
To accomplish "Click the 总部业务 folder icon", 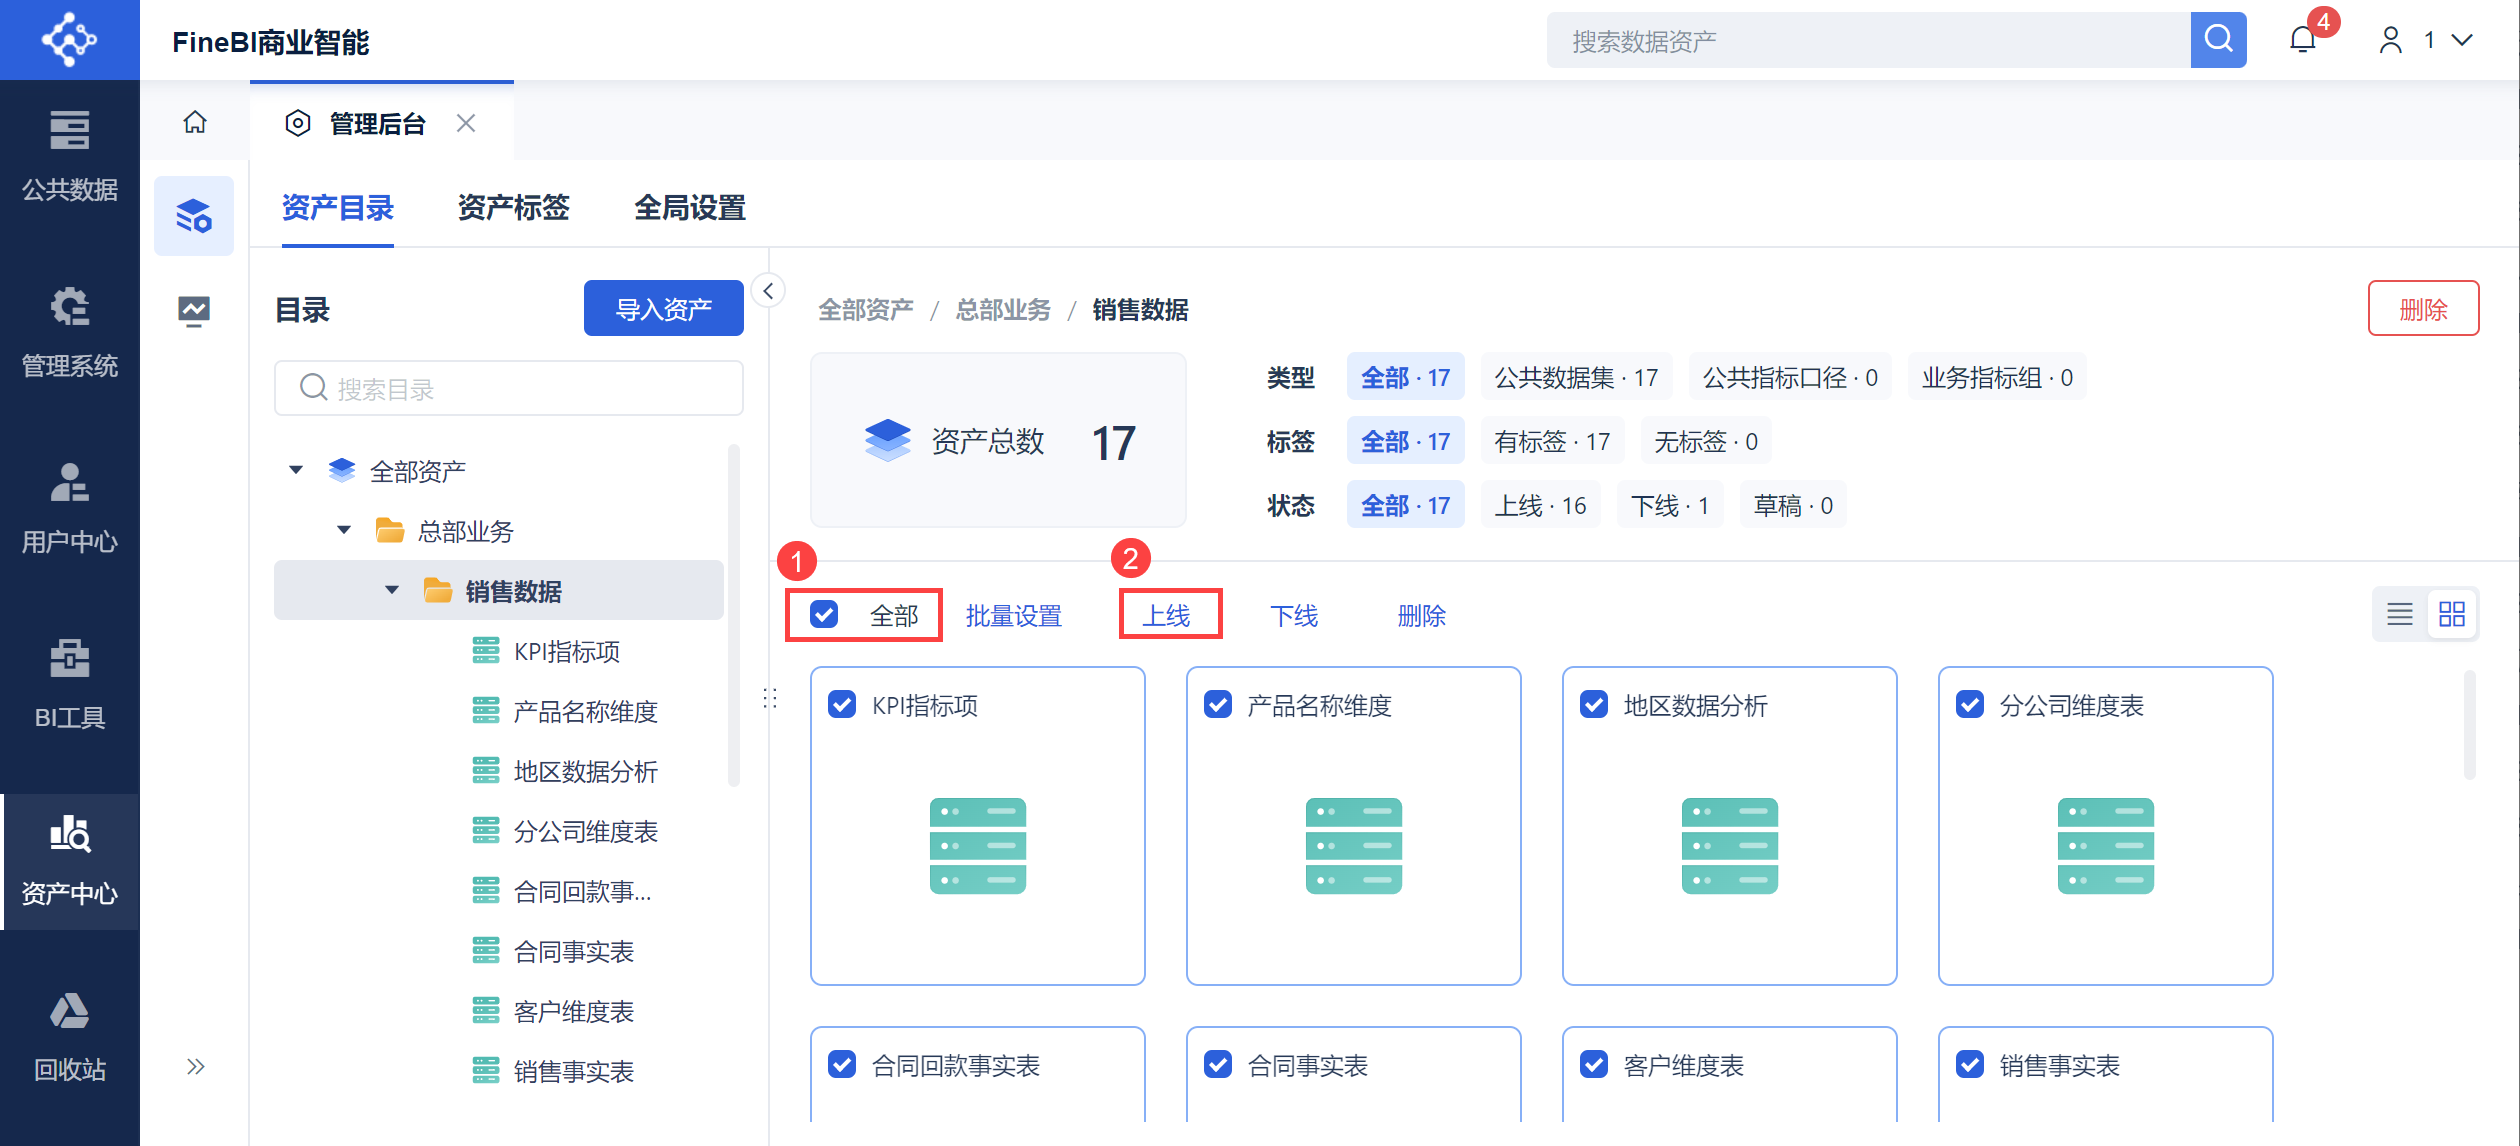I will point(390,530).
